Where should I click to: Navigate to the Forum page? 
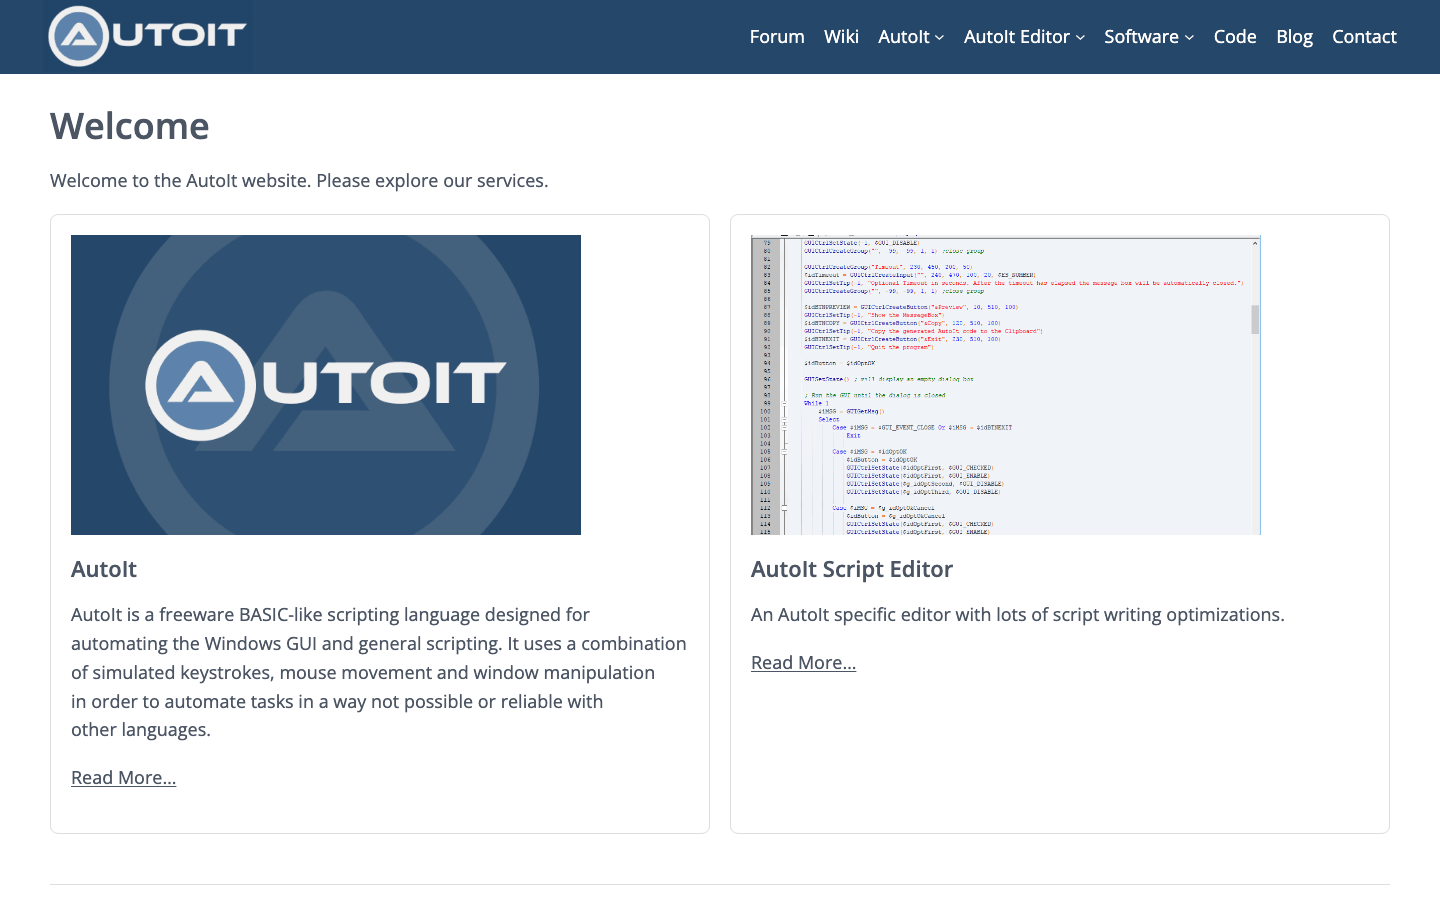[777, 36]
